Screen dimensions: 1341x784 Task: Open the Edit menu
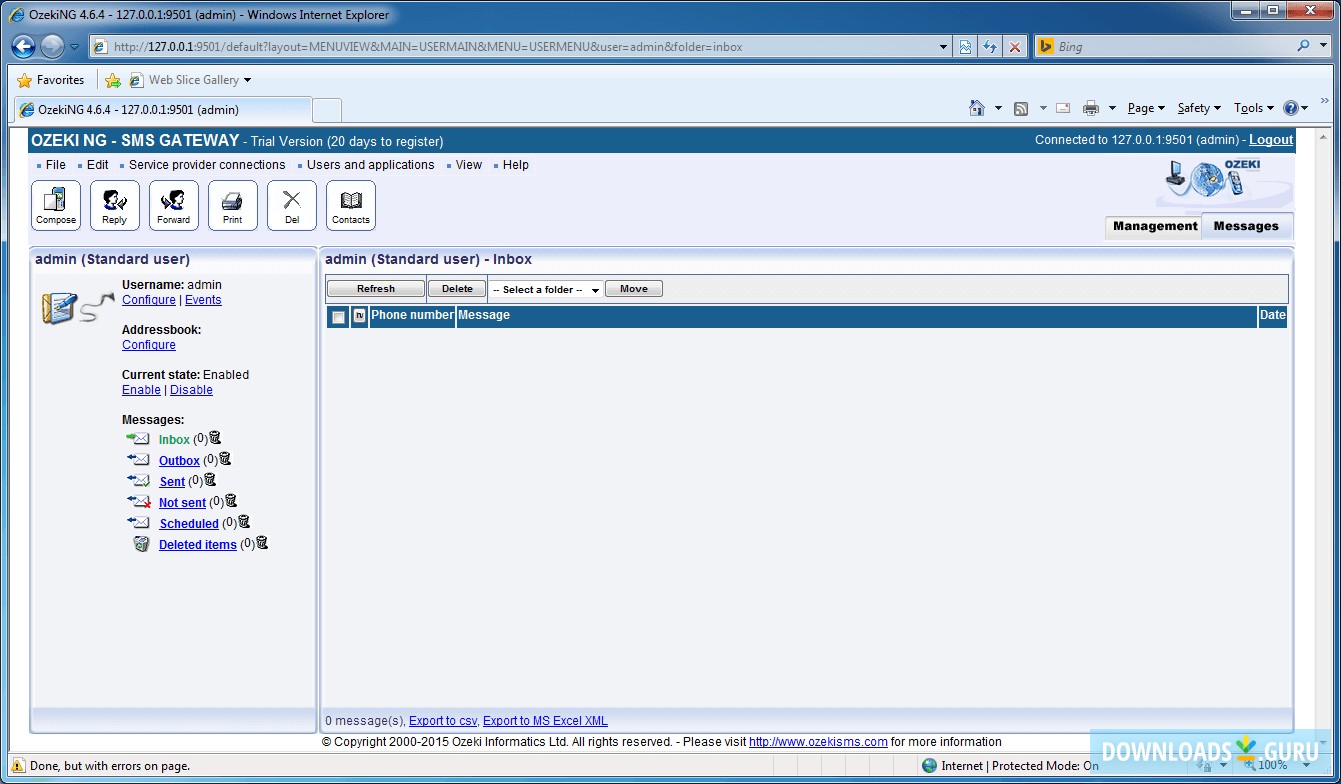click(98, 165)
